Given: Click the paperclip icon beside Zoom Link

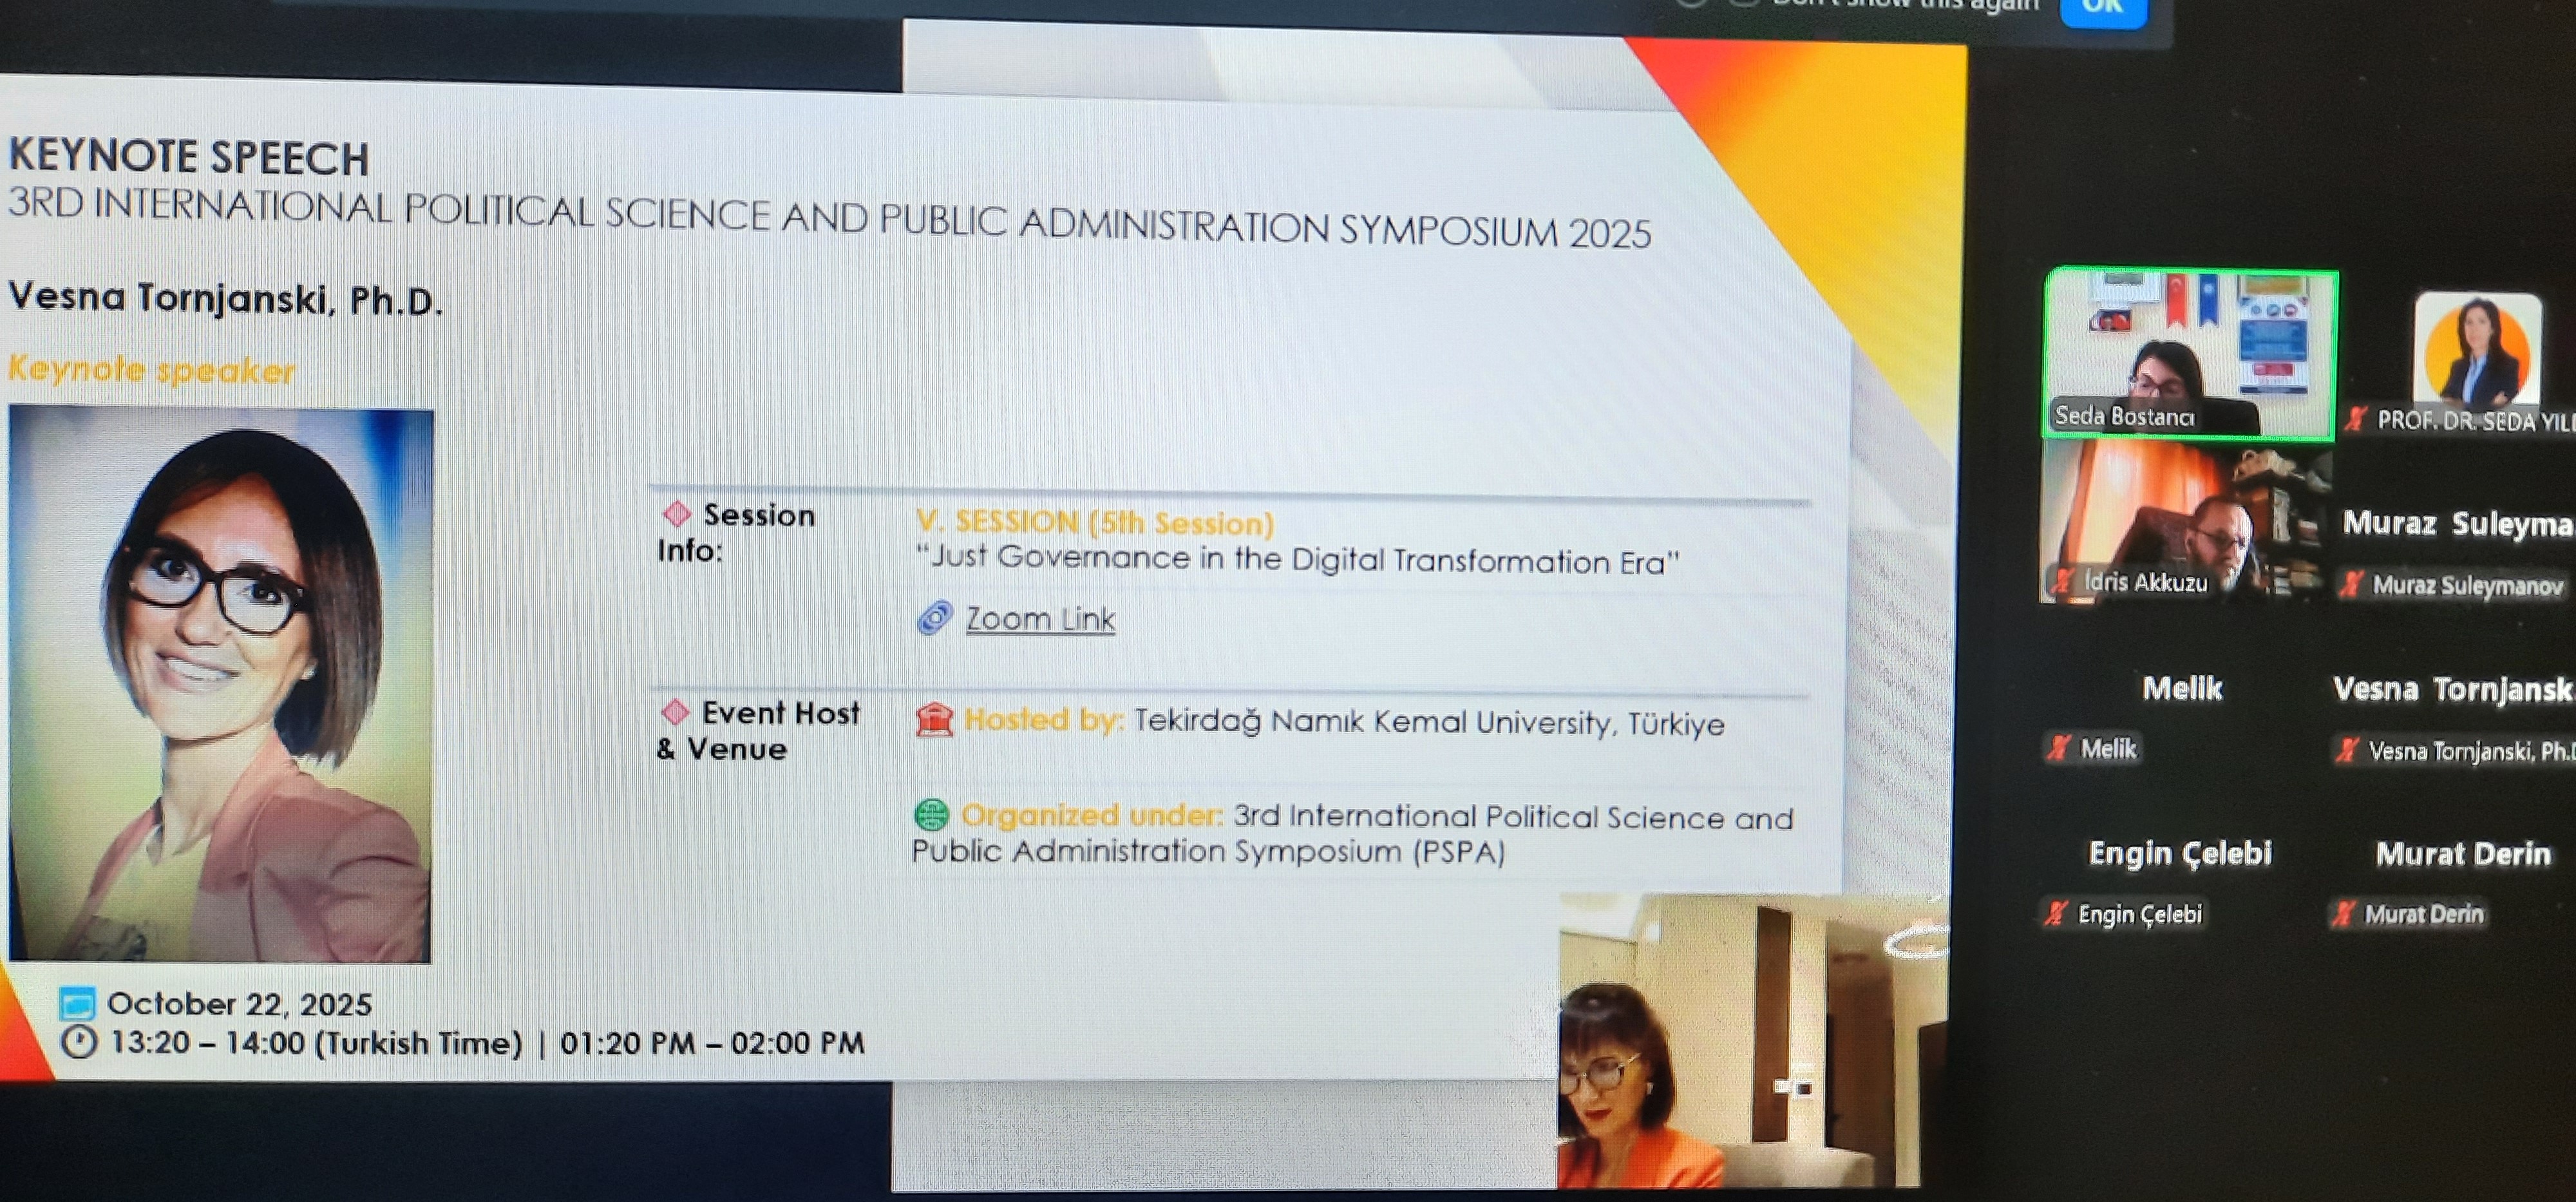Looking at the screenshot, I should point(934,618).
